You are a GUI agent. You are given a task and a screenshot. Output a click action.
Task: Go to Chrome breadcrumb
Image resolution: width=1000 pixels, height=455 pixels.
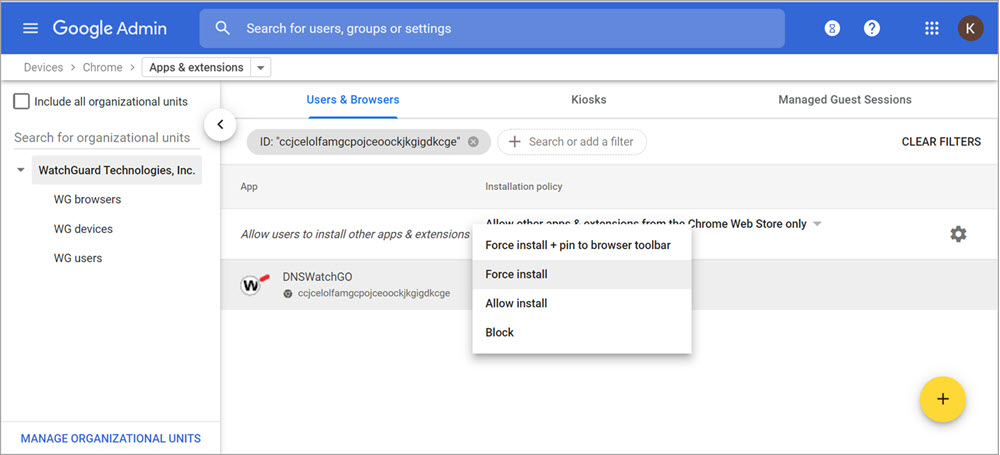point(103,67)
